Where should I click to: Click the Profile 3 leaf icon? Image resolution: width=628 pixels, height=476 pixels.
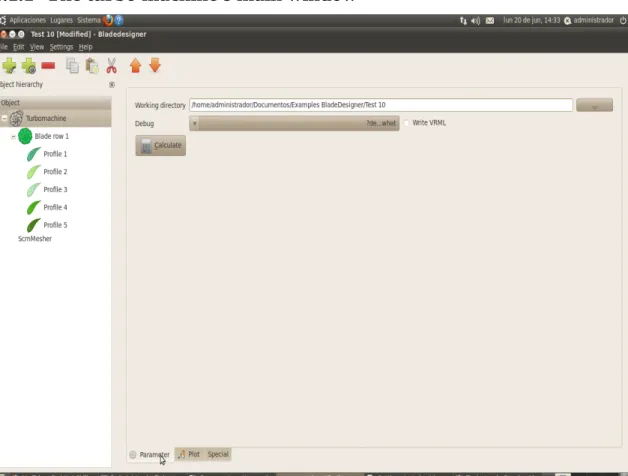pos(34,190)
